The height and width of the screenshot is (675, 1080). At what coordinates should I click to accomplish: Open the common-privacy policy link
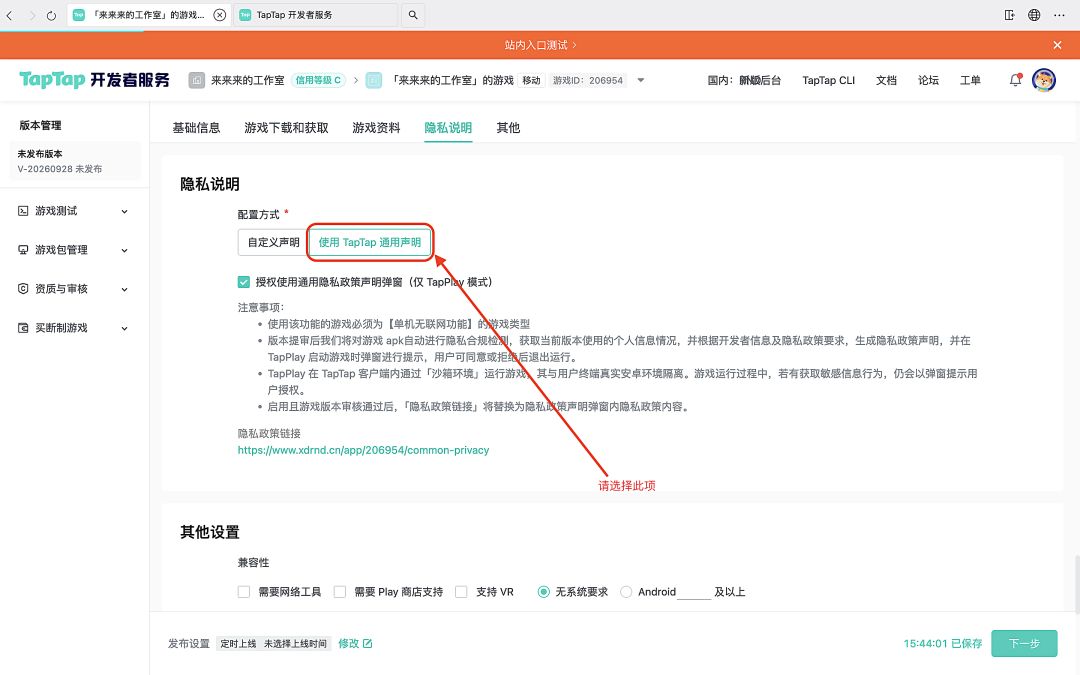click(364, 450)
